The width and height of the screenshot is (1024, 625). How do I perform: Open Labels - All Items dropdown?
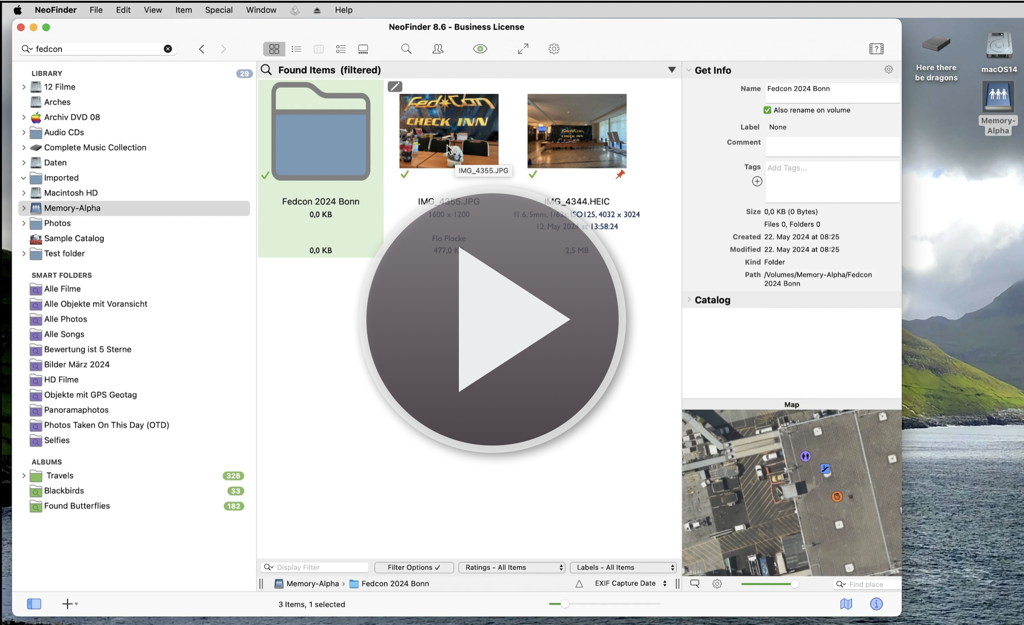624,568
